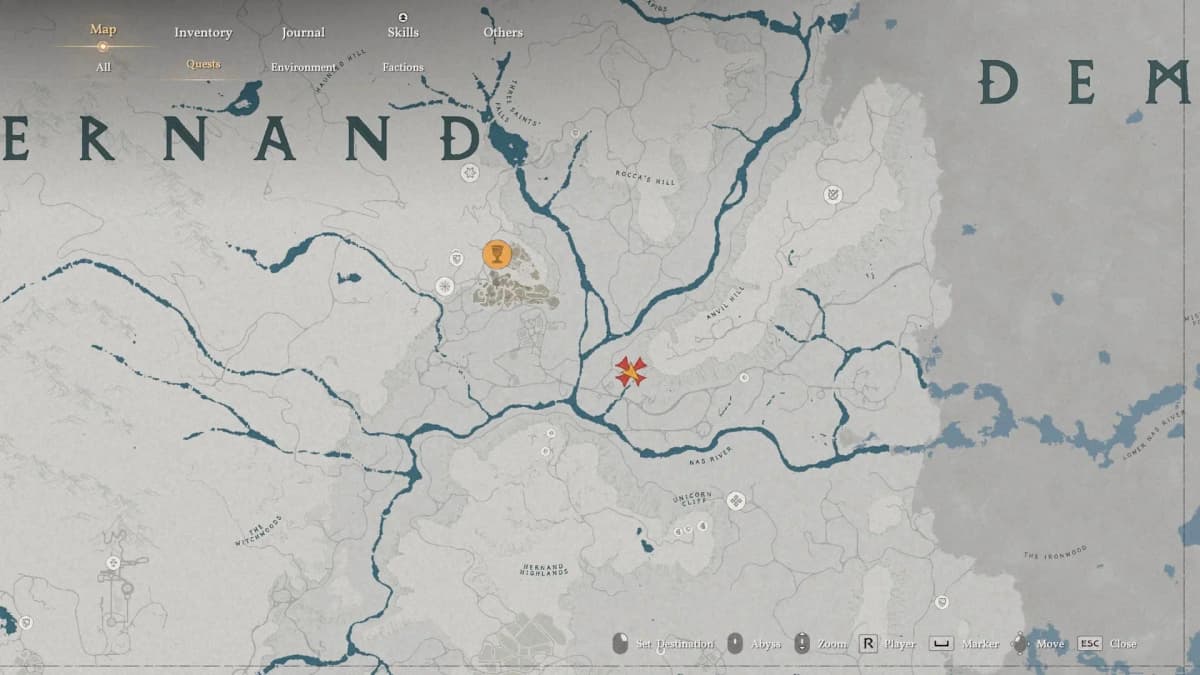1200x675 pixels.
Task: Go to the Others tab
Action: click(x=503, y=32)
